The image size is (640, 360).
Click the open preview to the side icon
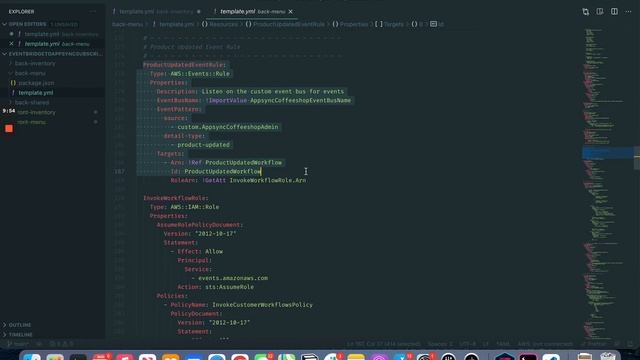click(x=600, y=11)
